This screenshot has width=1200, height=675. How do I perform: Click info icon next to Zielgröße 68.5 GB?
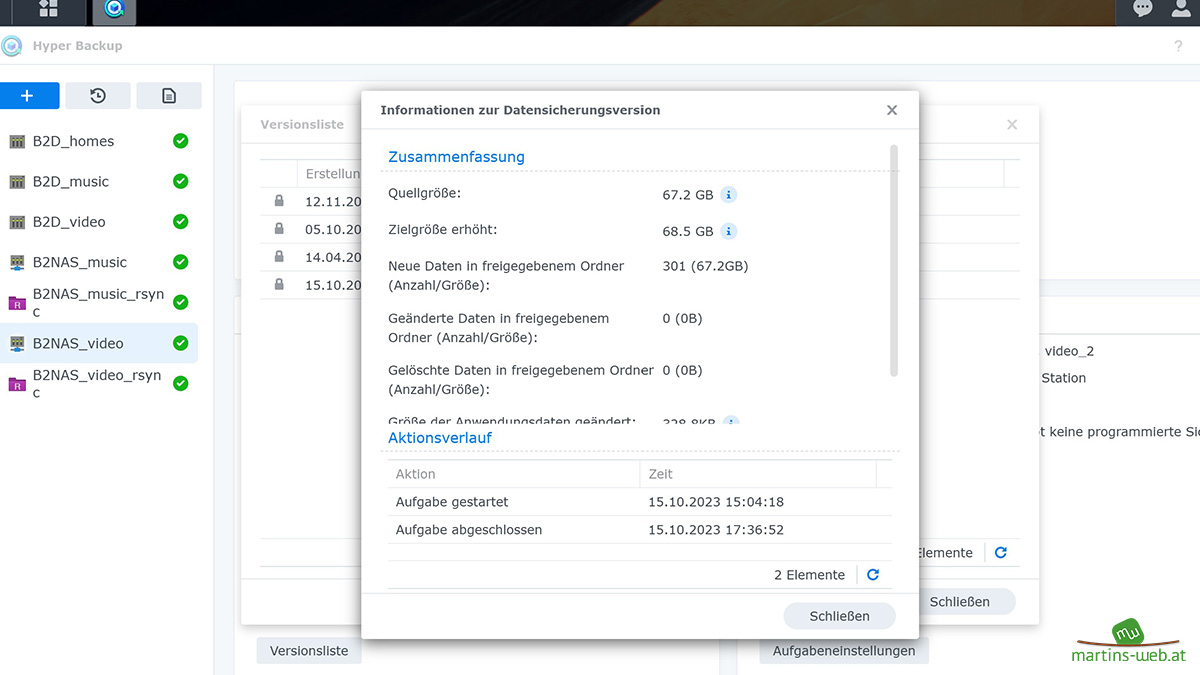729,231
